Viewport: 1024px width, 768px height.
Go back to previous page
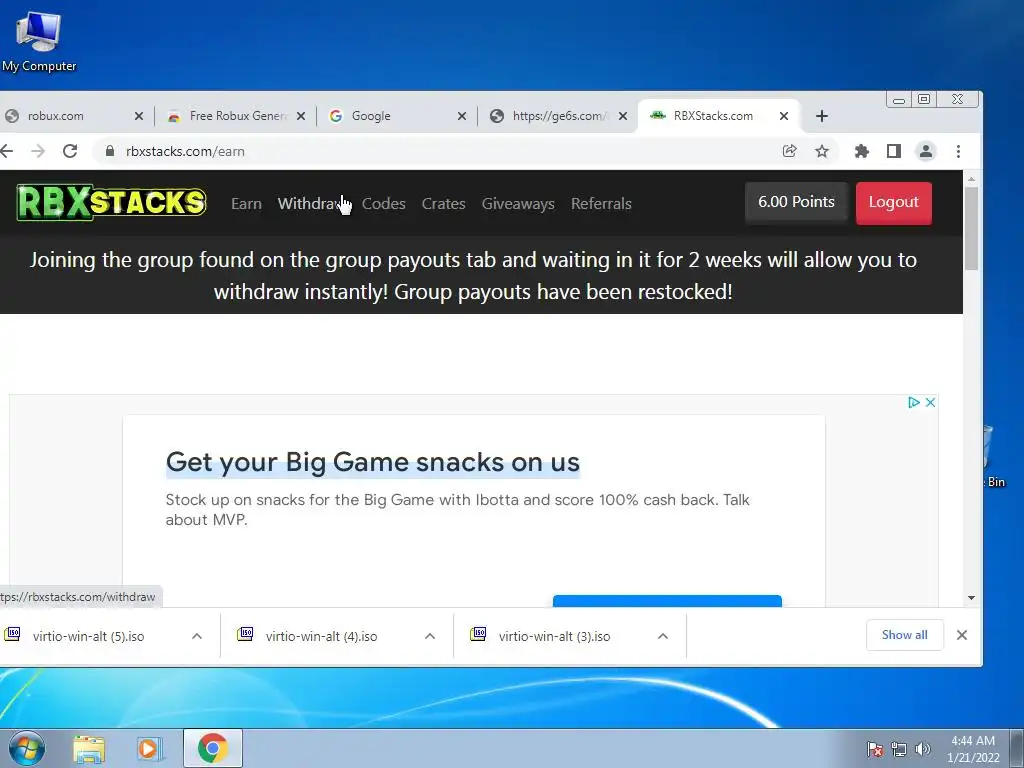[7, 152]
